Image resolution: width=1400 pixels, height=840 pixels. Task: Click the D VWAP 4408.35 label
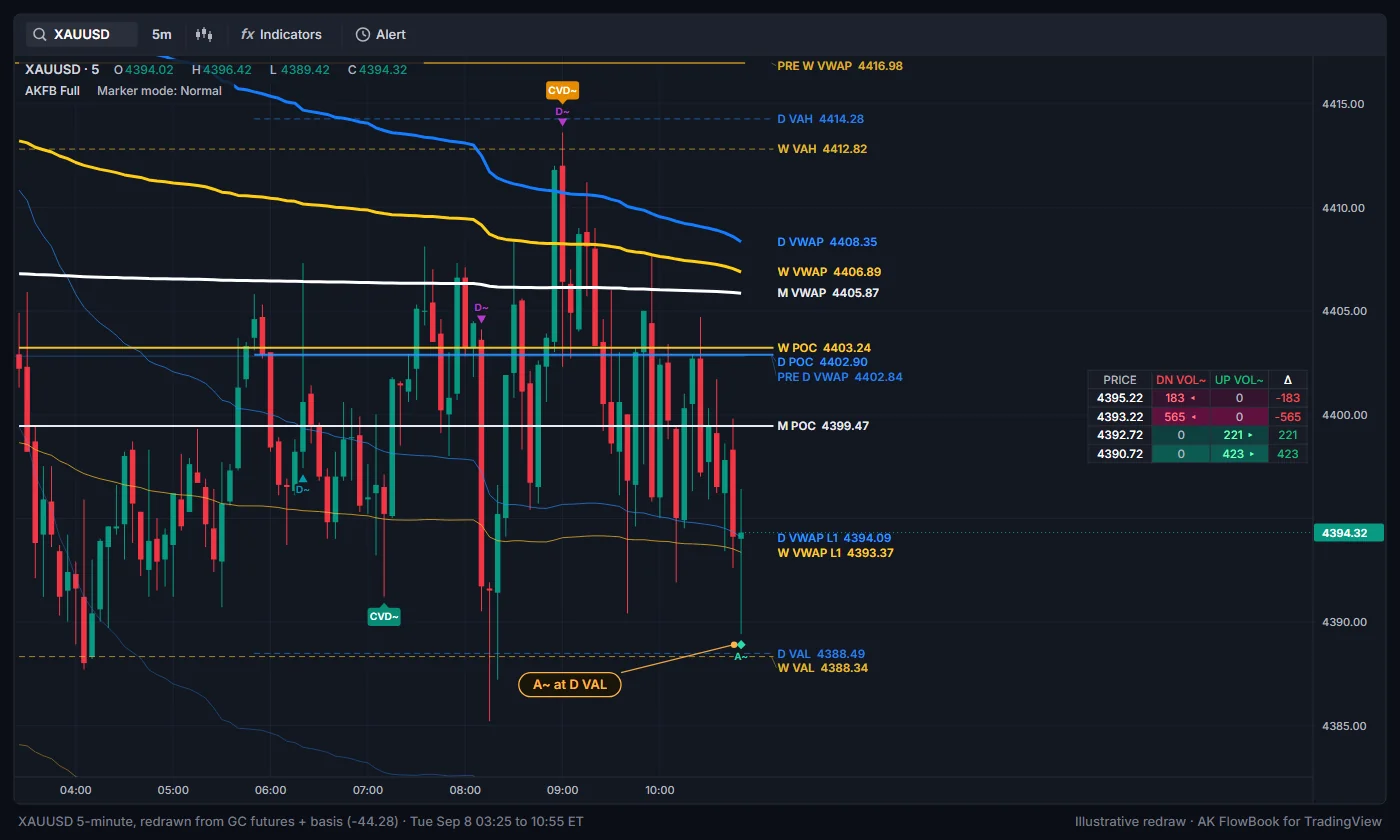[827, 242]
